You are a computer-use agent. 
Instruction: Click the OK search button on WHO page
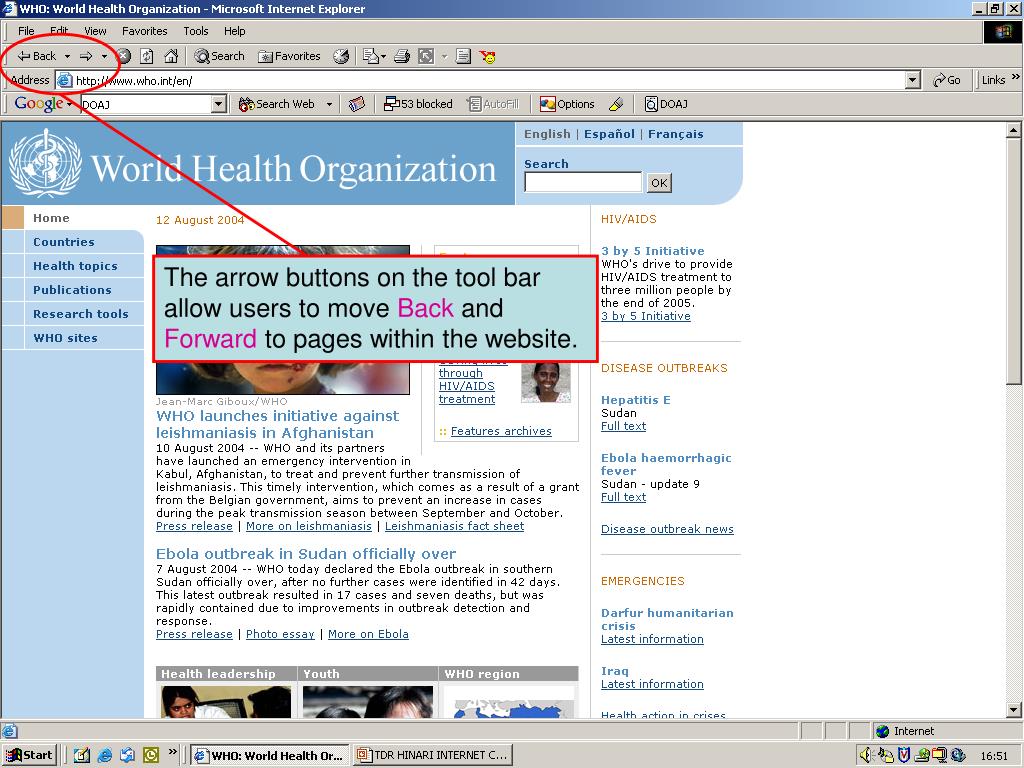(x=659, y=183)
